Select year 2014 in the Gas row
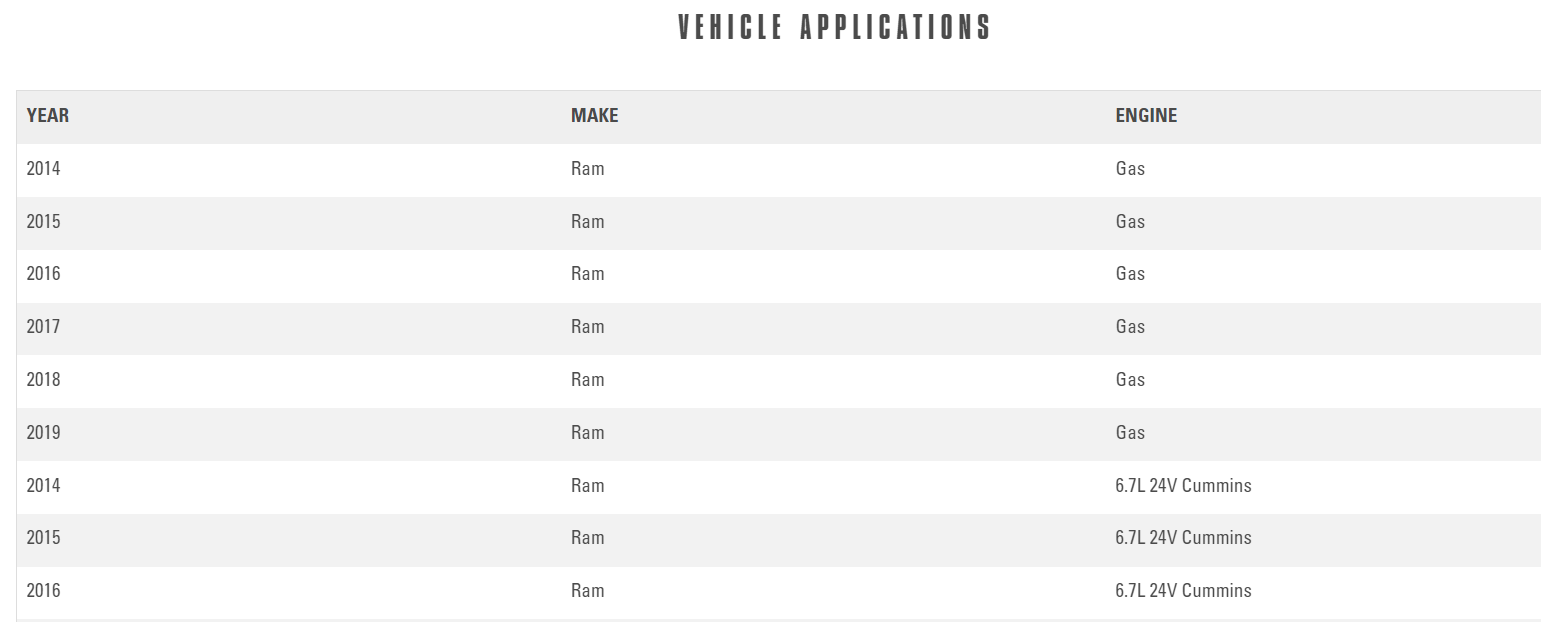The width and height of the screenshot is (1541, 622). click(x=43, y=169)
